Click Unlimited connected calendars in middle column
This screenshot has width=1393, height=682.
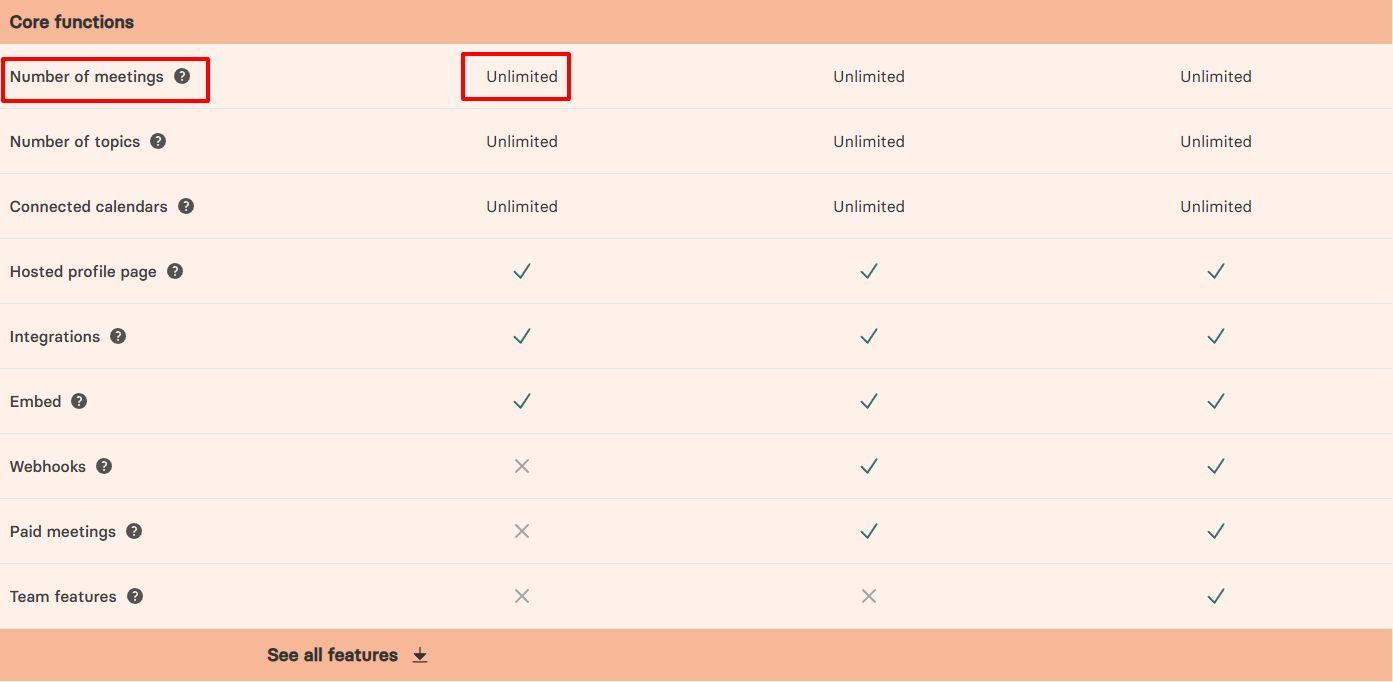click(x=868, y=206)
